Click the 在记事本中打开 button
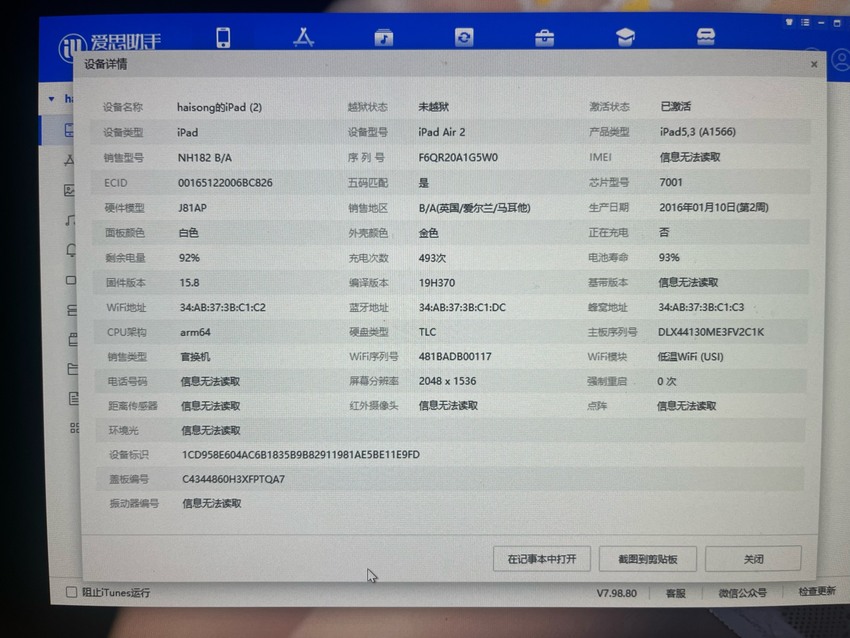The height and width of the screenshot is (638, 850). tap(542, 559)
